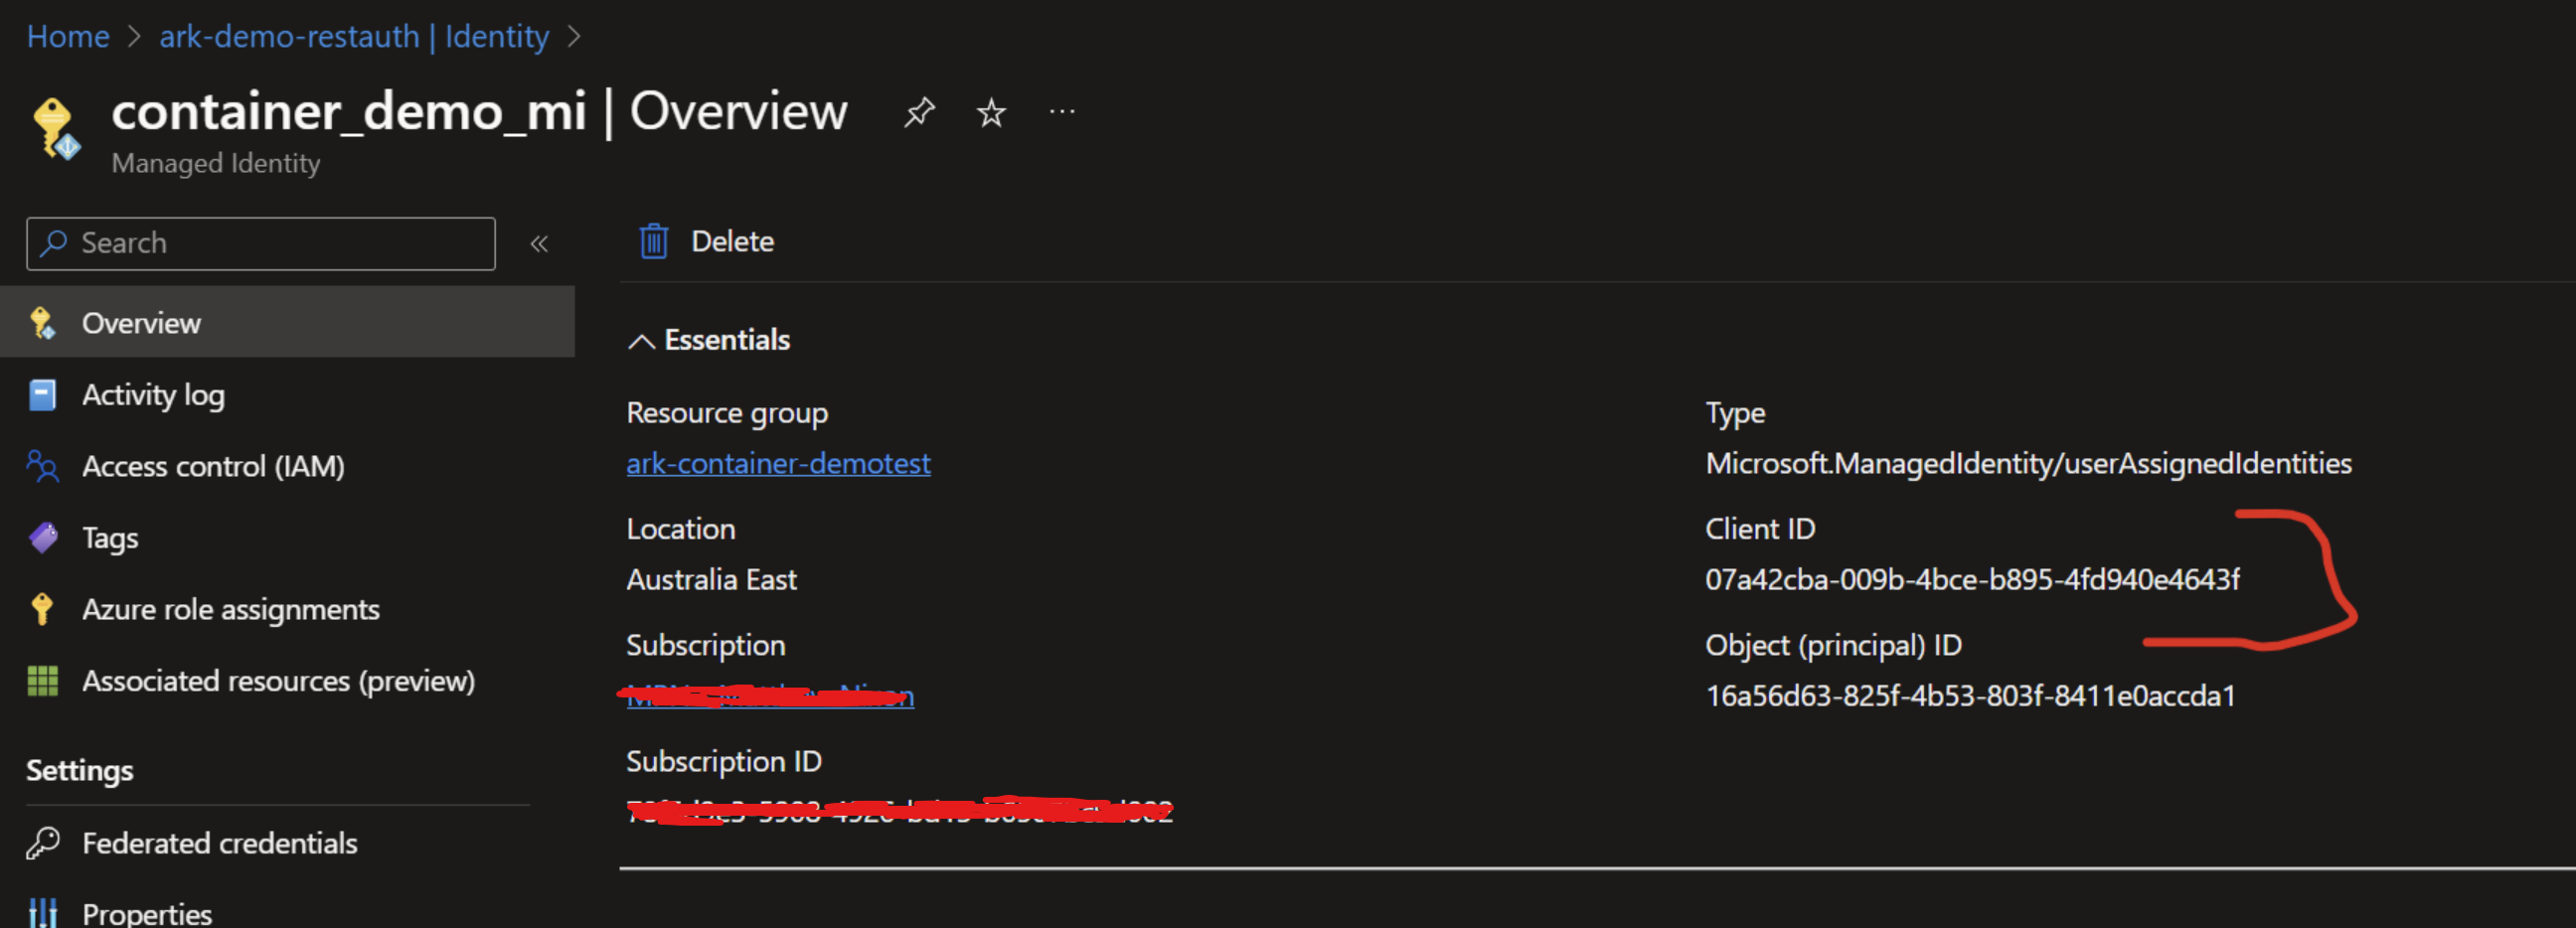This screenshot has height=928, width=2576.
Task: Click the Managed Identity key logo
Action: tap(55, 128)
